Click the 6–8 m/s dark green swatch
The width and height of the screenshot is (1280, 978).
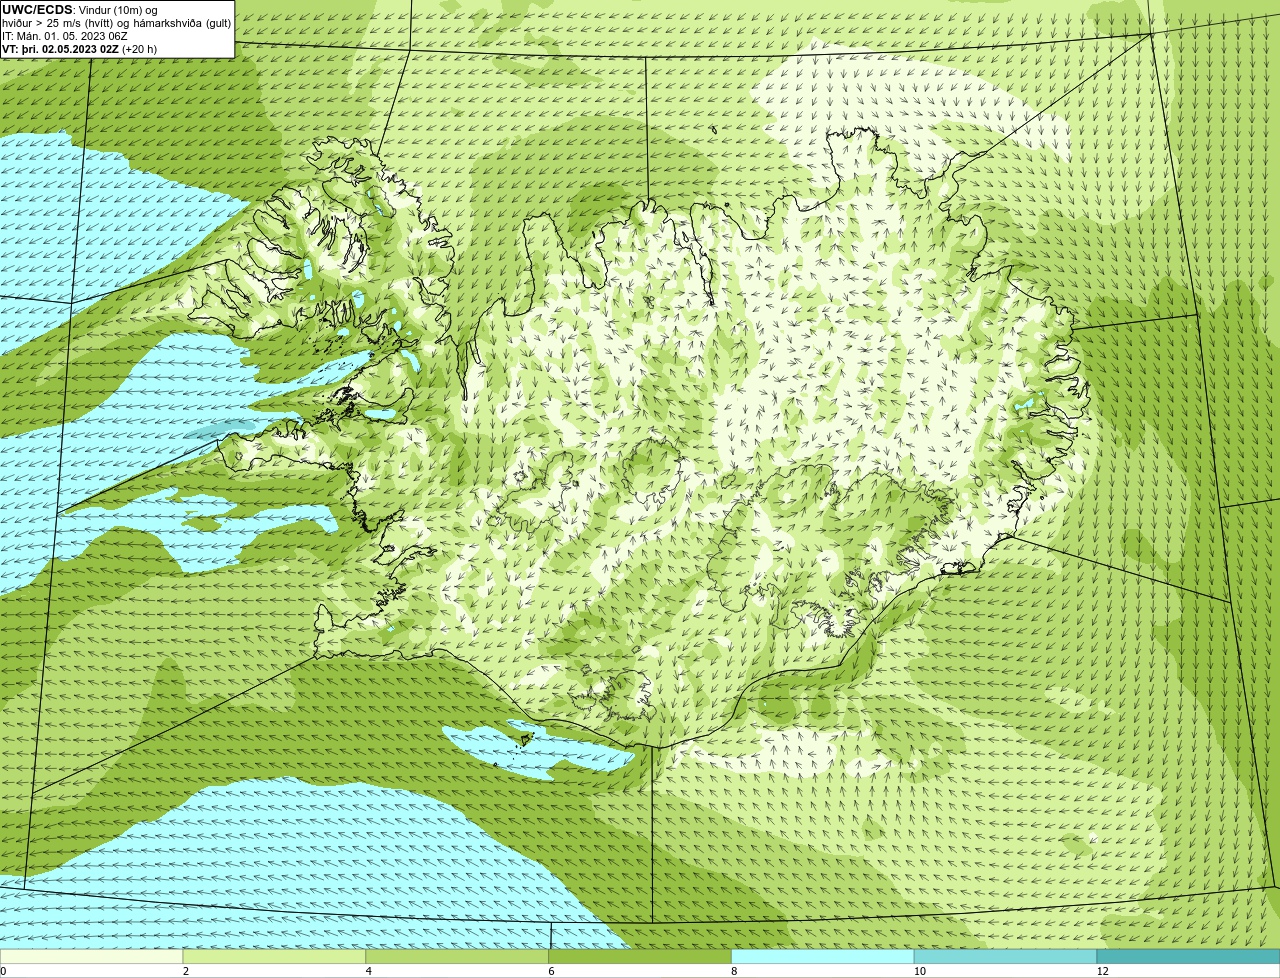coord(640,957)
